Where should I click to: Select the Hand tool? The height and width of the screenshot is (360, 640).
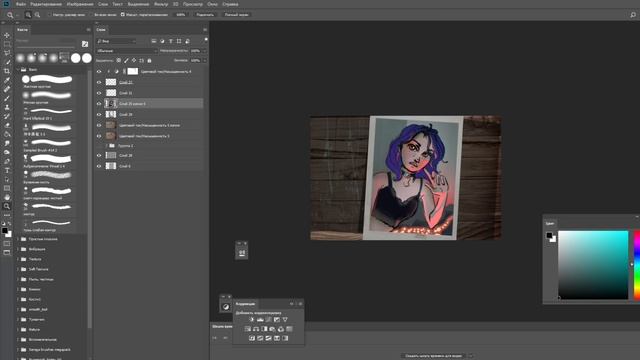7,197
